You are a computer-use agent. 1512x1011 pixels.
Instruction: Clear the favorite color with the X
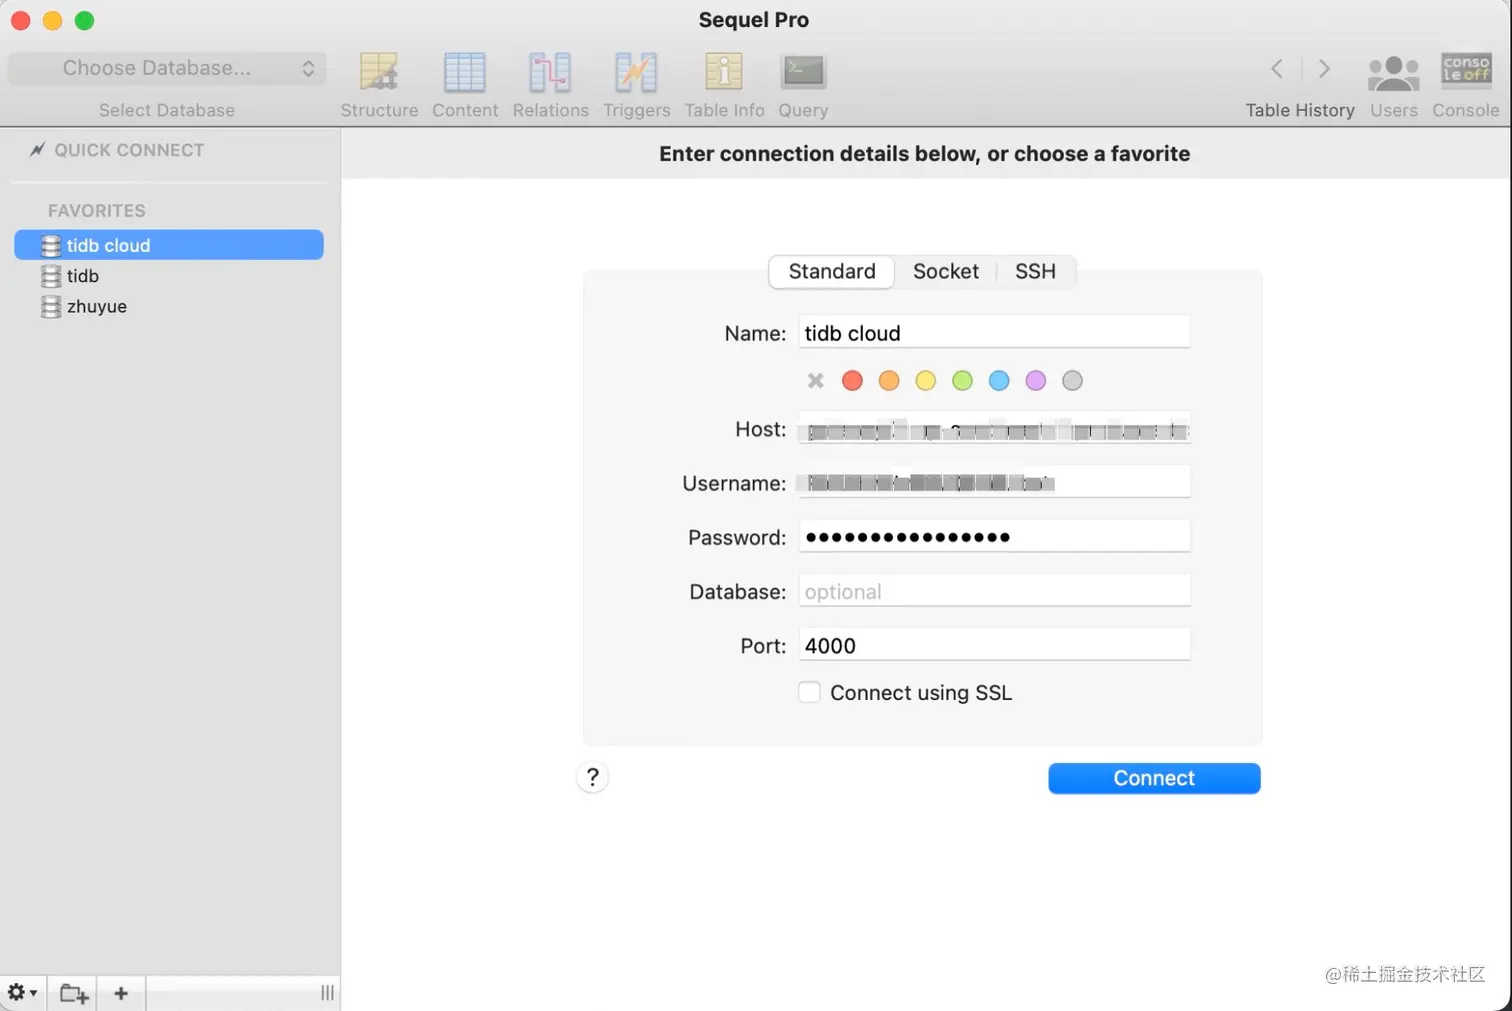[816, 380]
